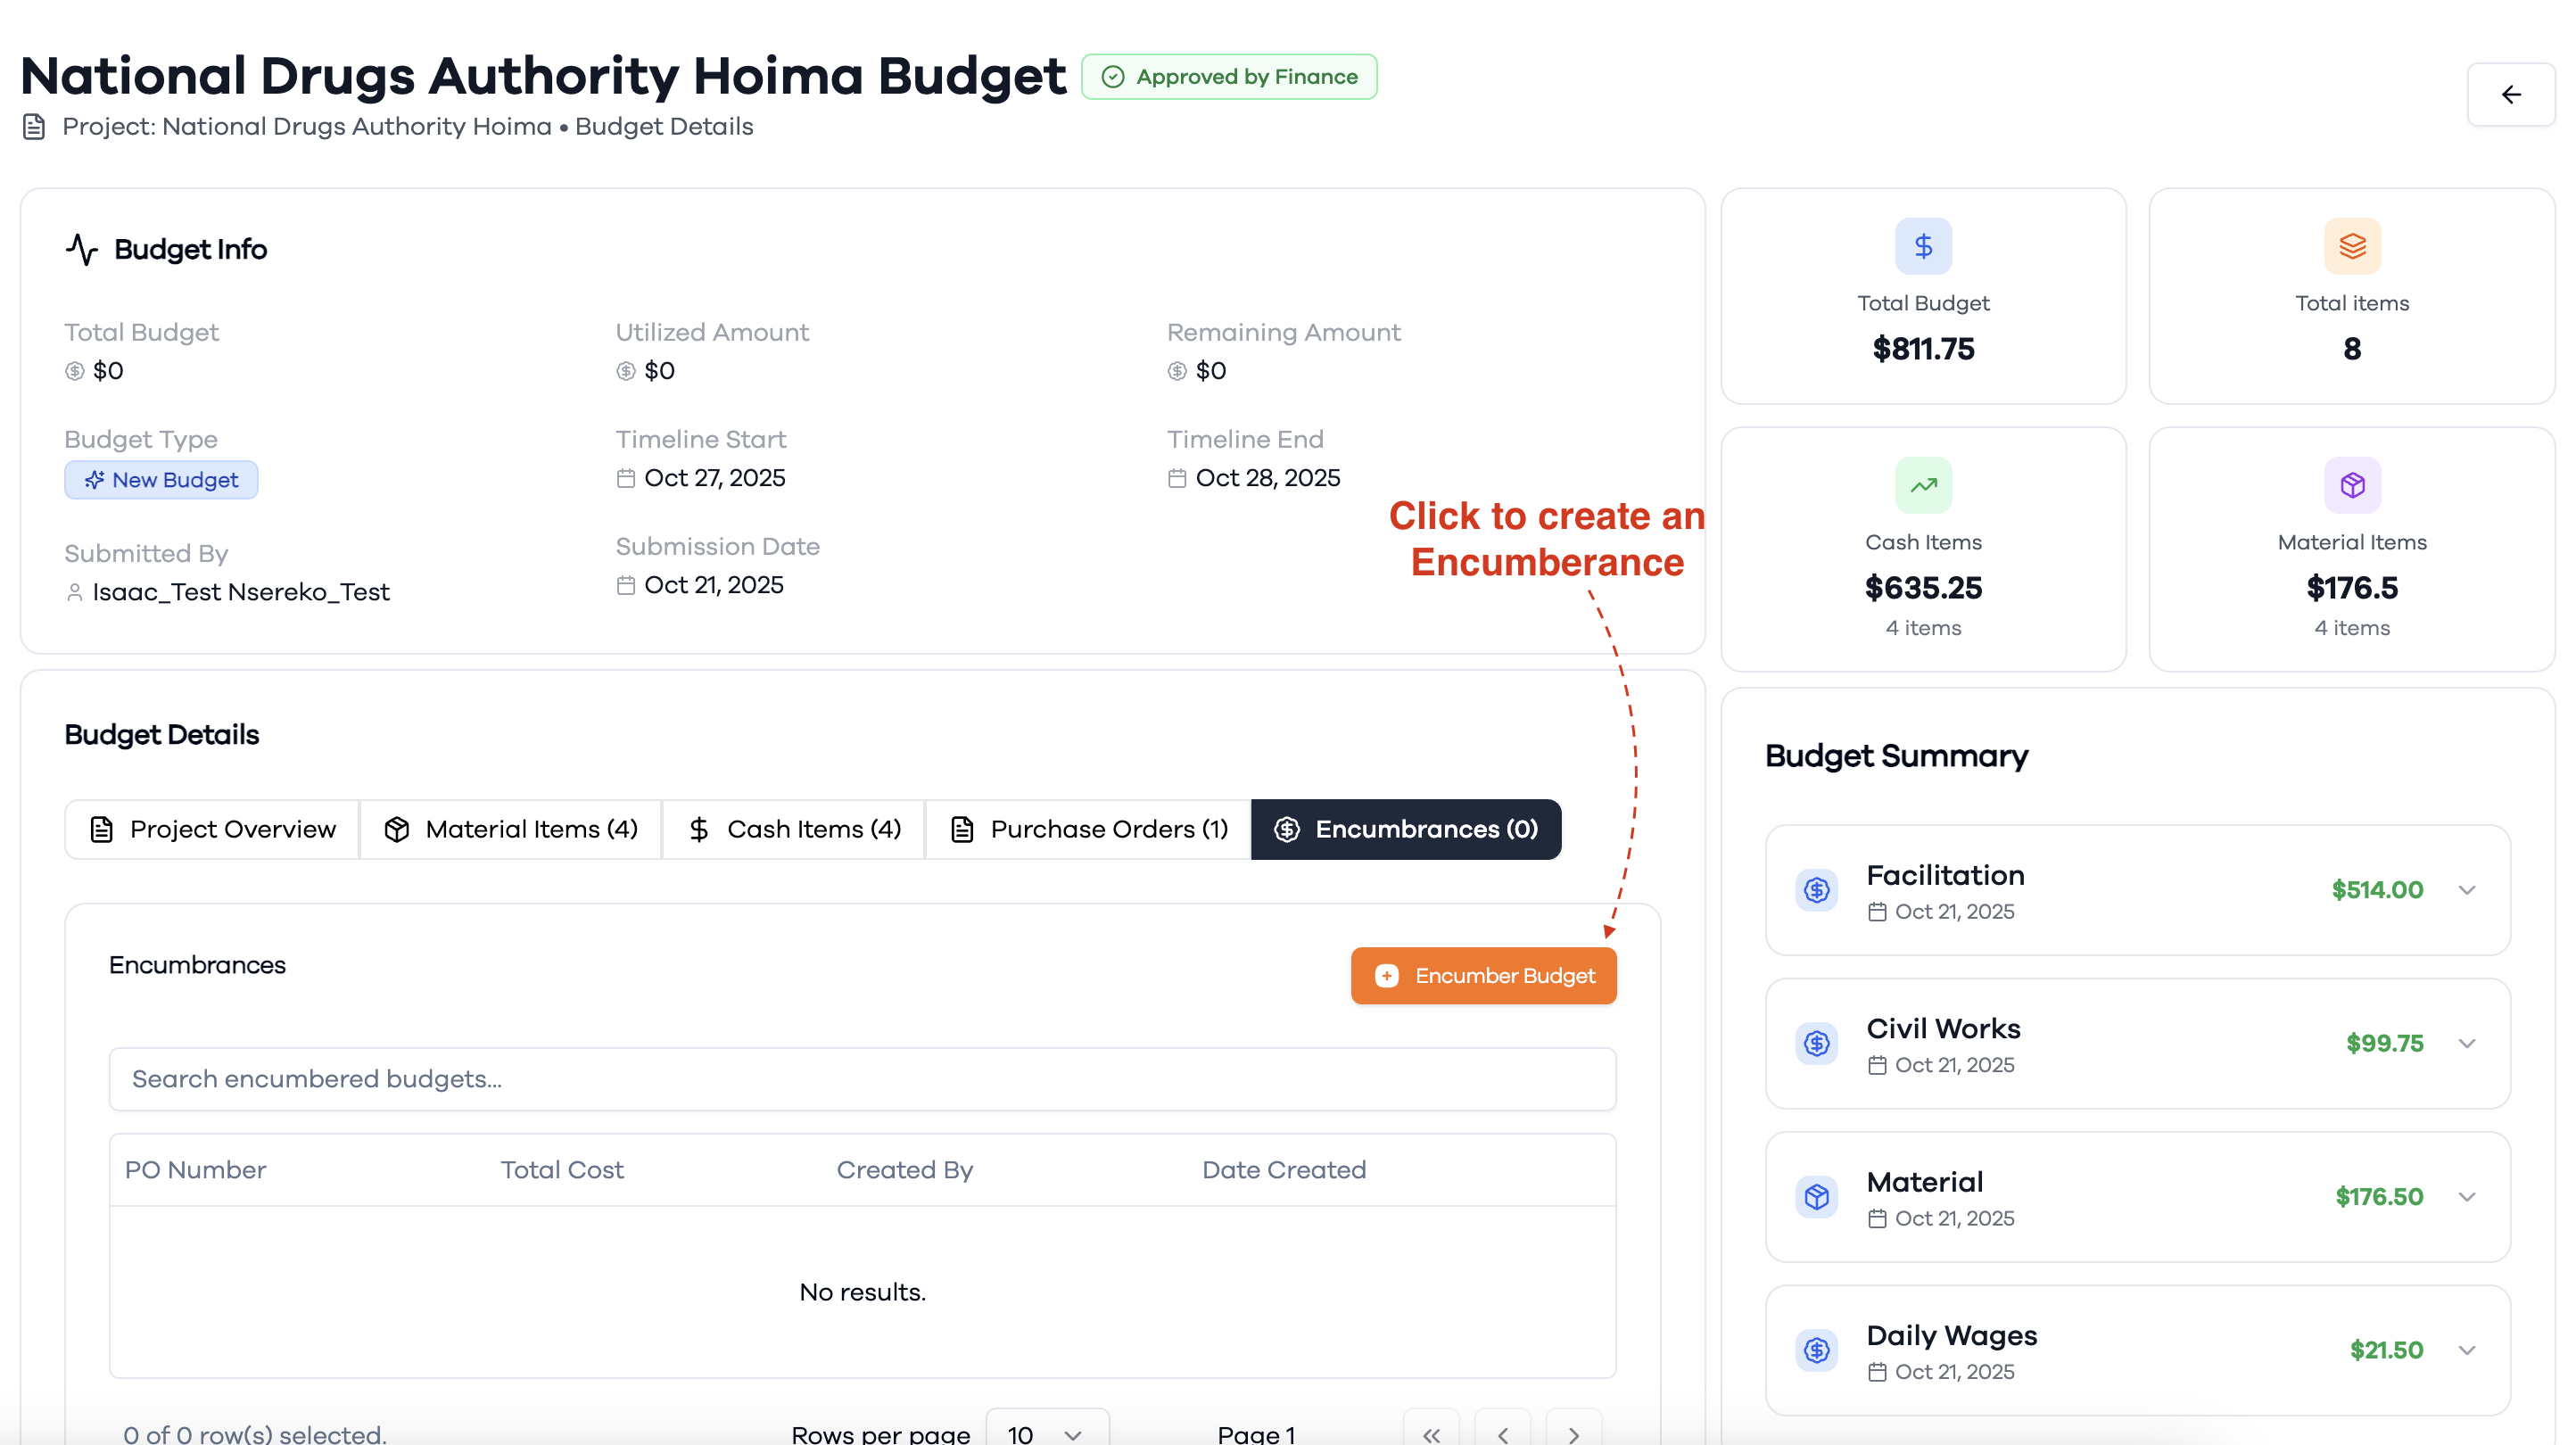Click the PO Number column header
Image resolution: width=2576 pixels, height=1445 pixels.
195,1170
